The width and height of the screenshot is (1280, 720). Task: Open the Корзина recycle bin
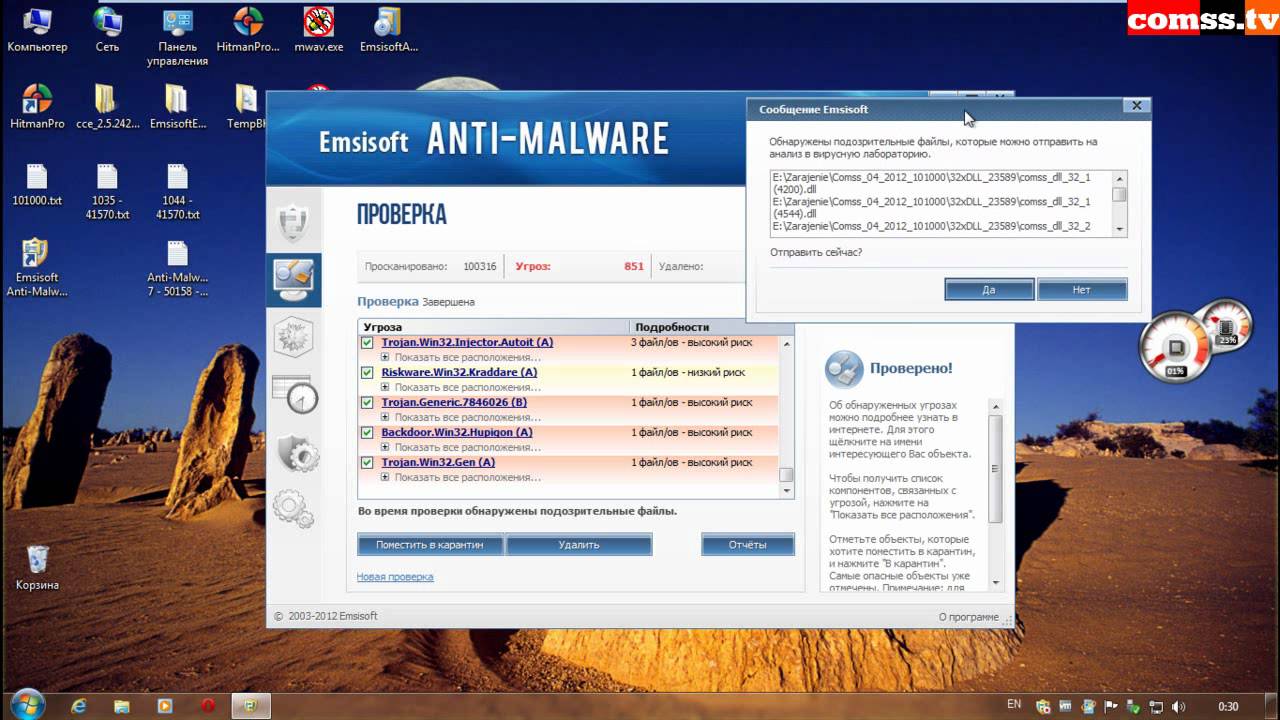(37, 567)
